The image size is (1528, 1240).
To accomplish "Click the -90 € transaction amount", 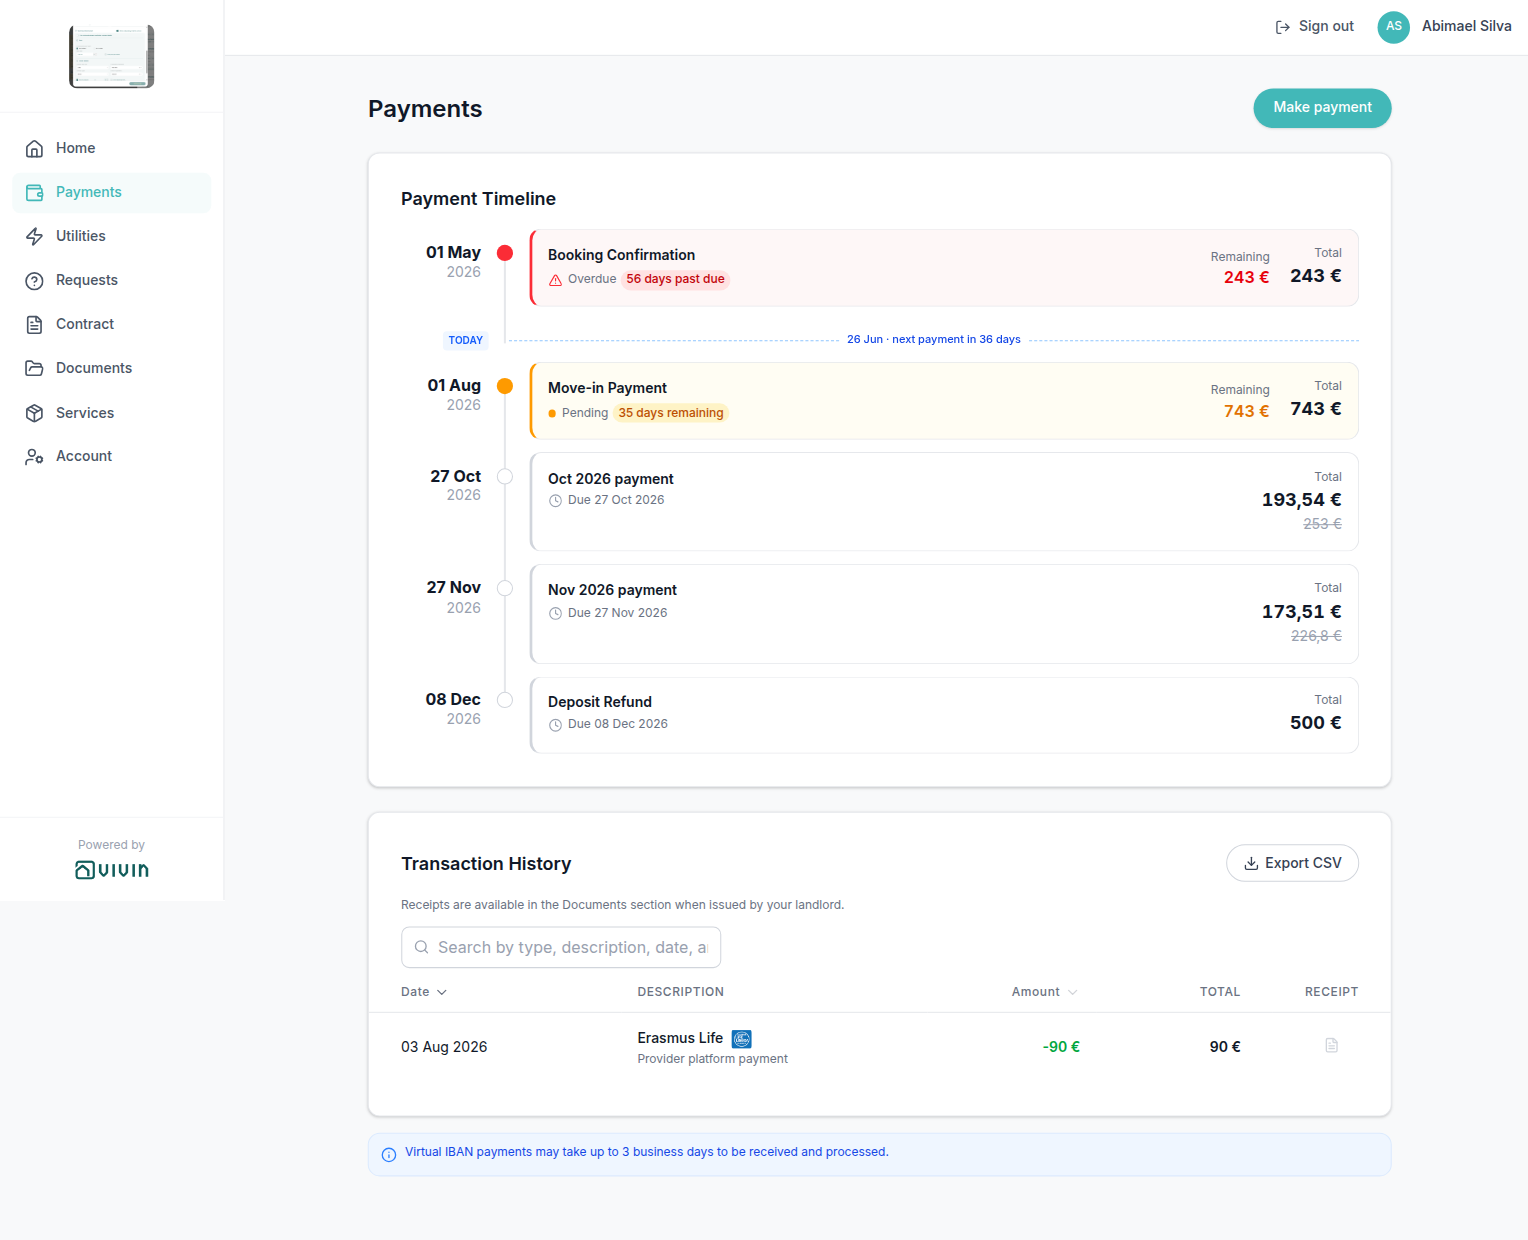I will [x=1061, y=1048].
